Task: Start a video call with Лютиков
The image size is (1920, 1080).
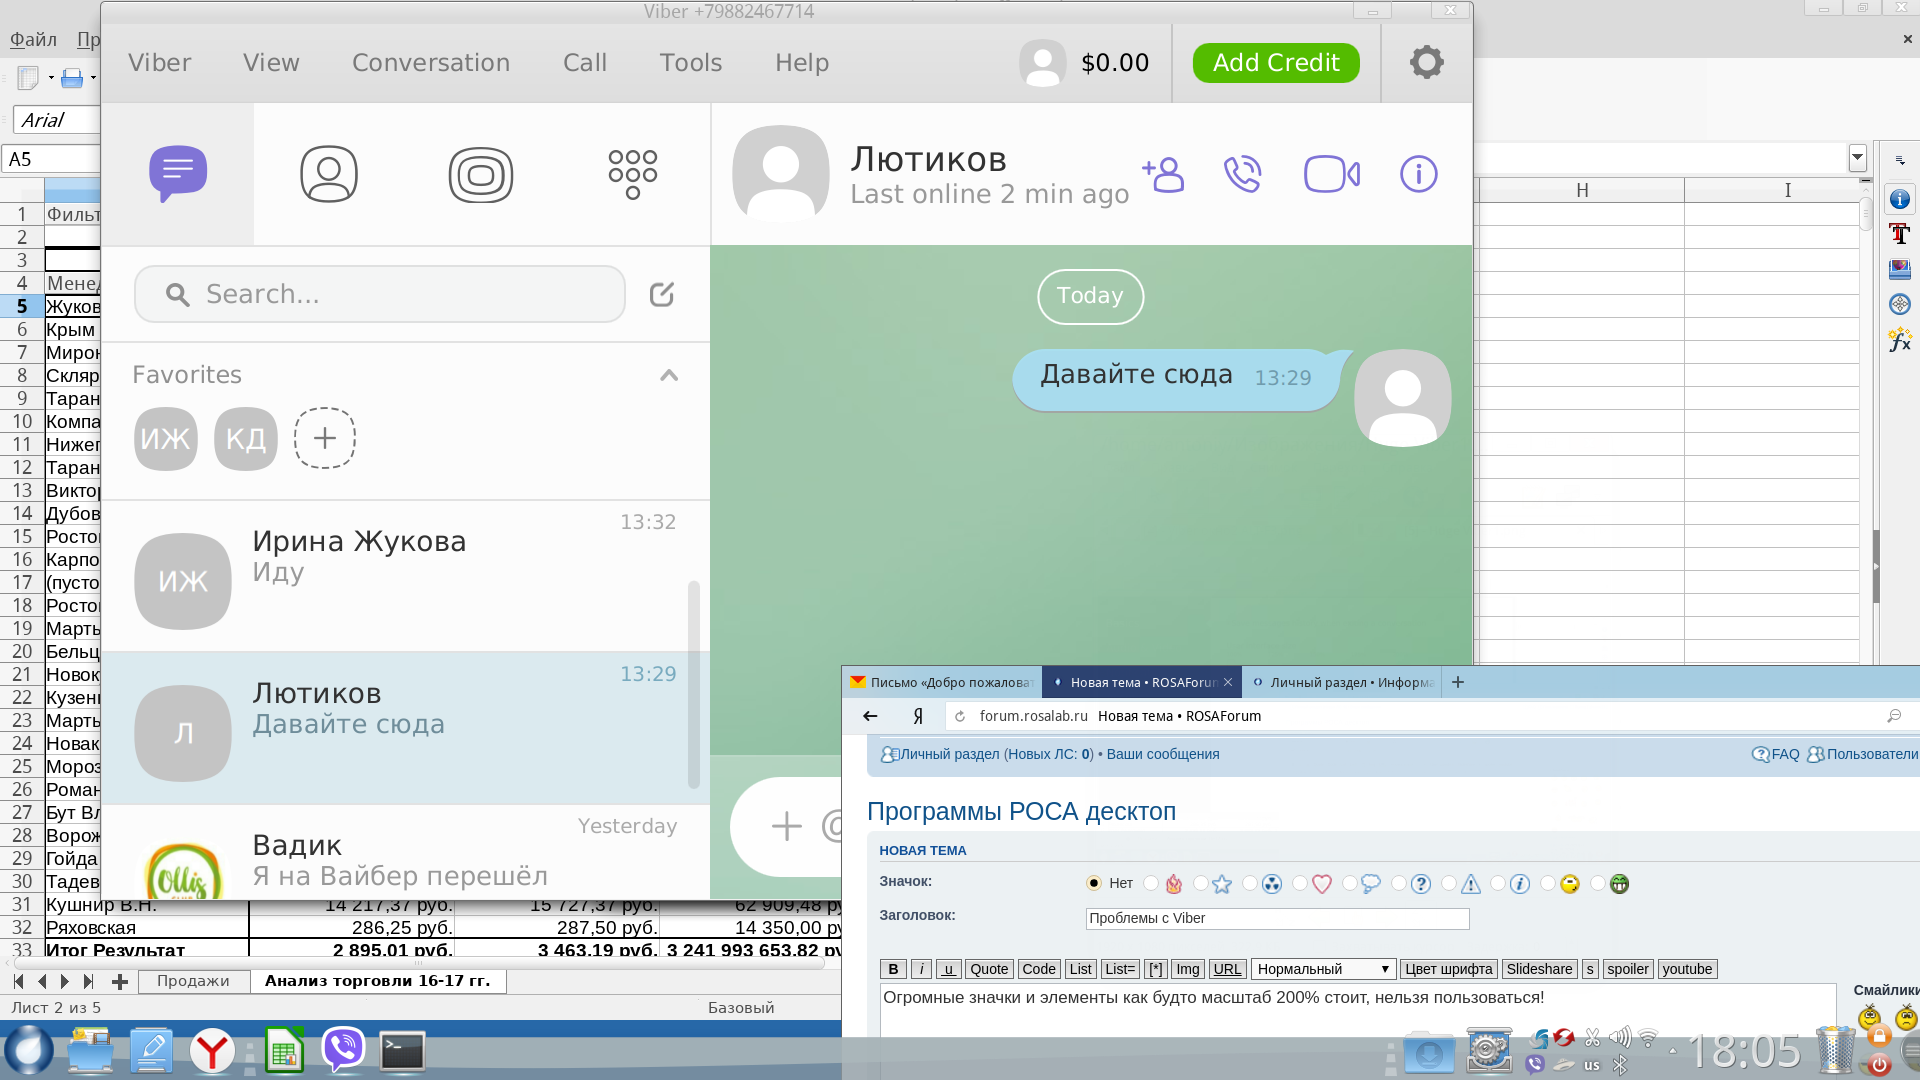Action: (1331, 174)
